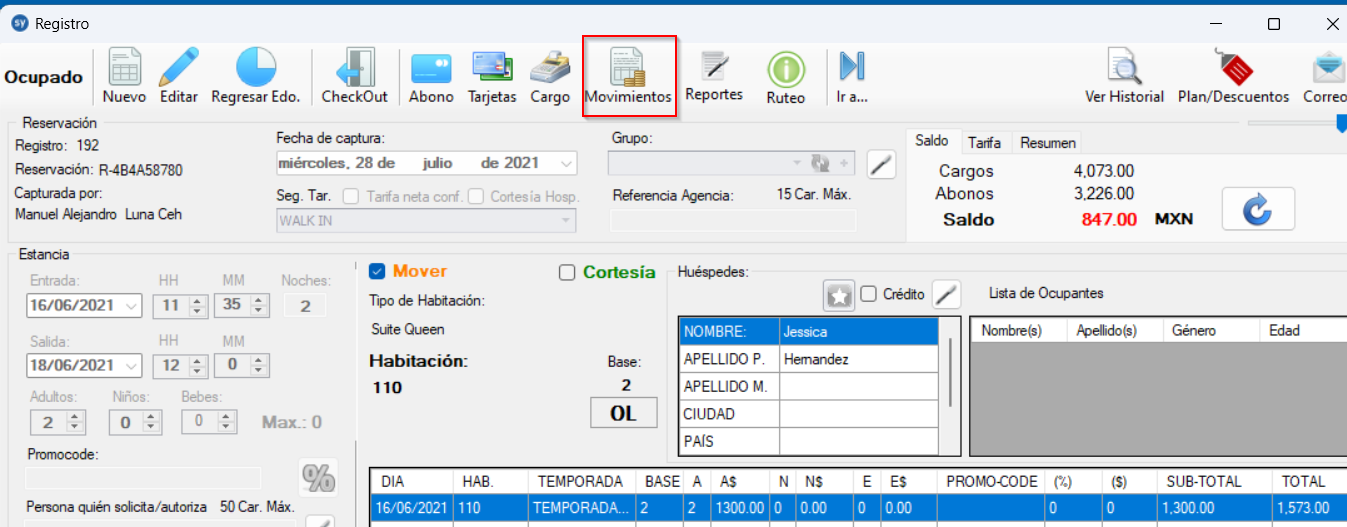Enable the Cortesía checkbox
The height and width of the screenshot is (527, 1347).
[x=567, y=272]
